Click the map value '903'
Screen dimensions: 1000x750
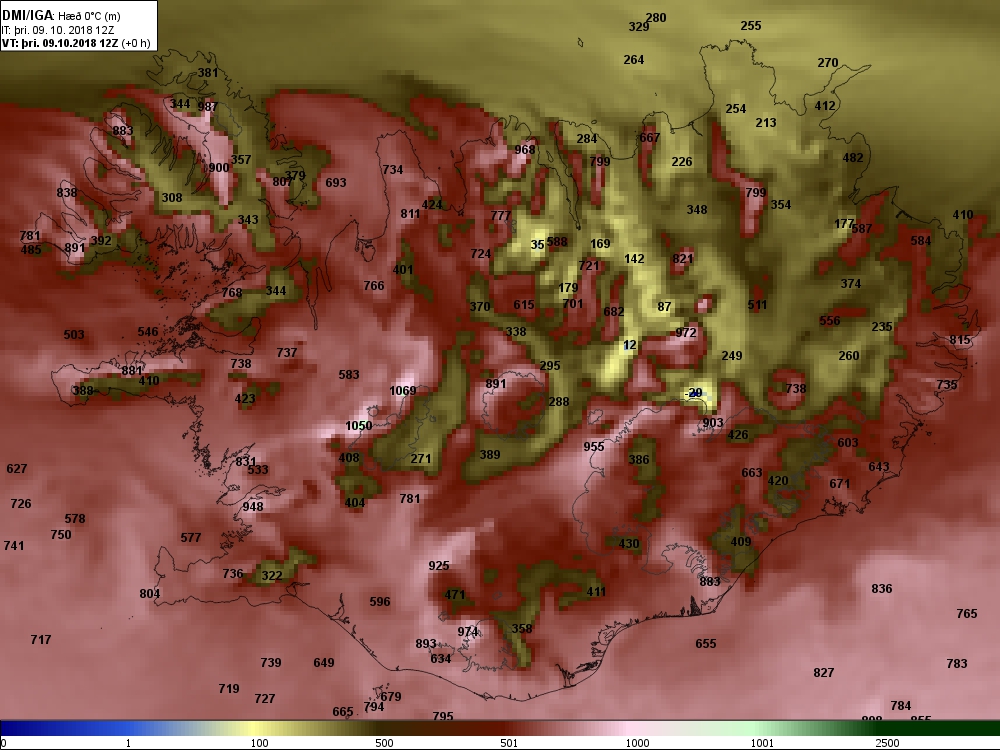point(713,423)
